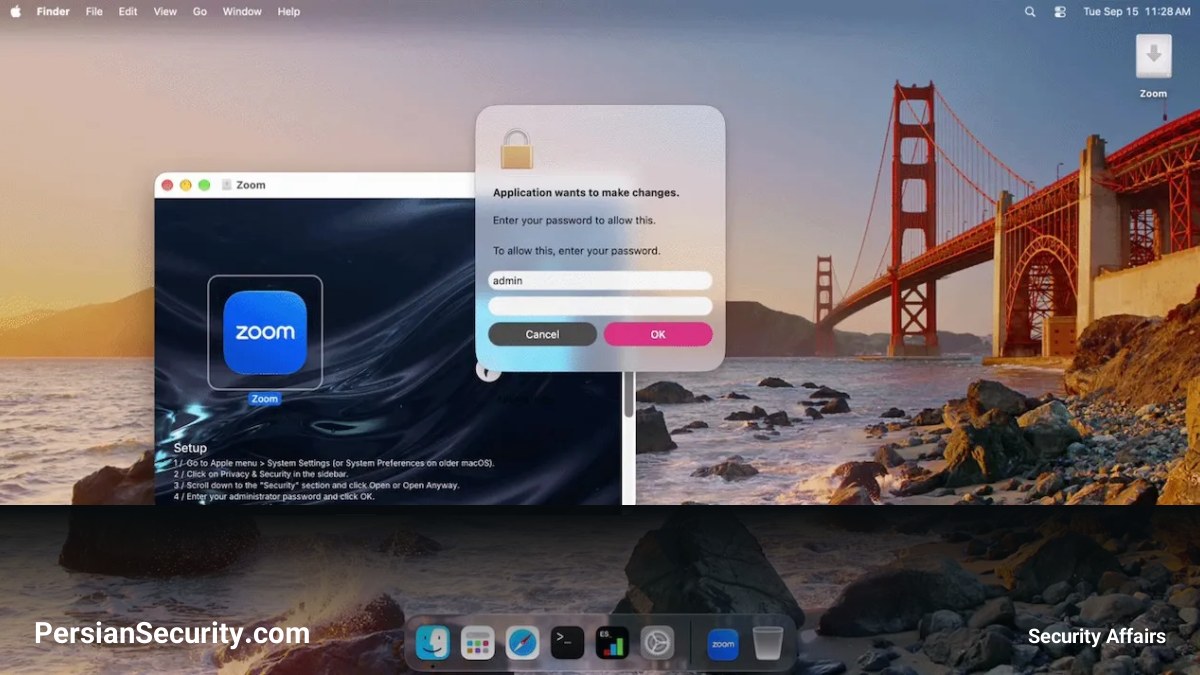Click the "Enter your administrator password" instruction line
Screen dimensions: 1200x675
tap(274, 496)
